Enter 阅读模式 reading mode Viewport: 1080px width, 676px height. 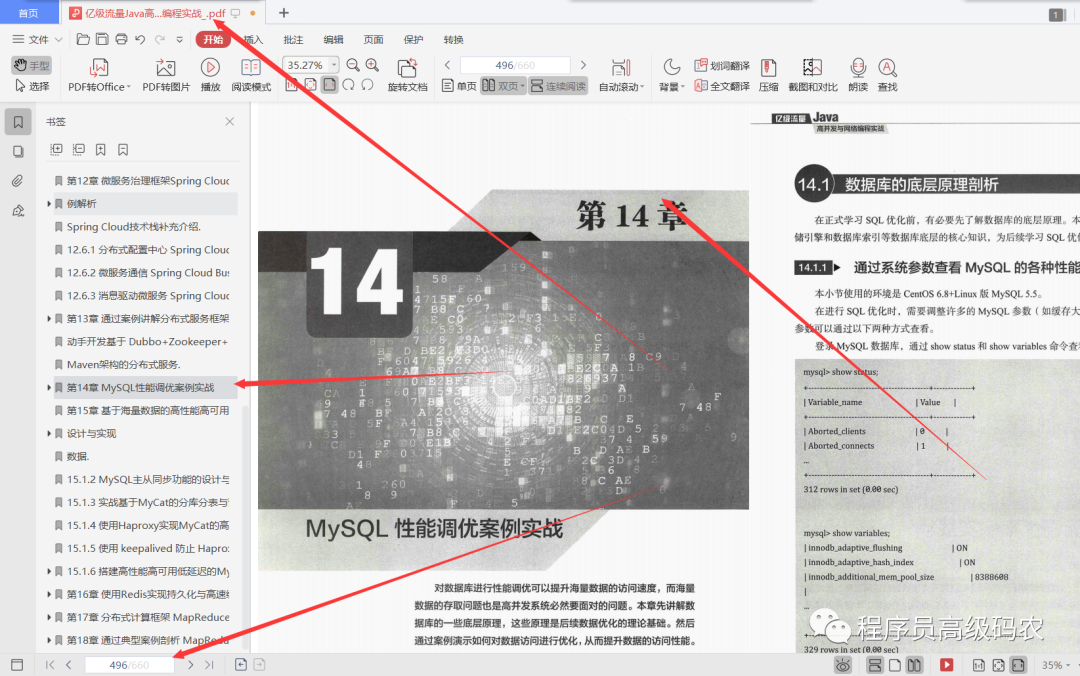251,75
